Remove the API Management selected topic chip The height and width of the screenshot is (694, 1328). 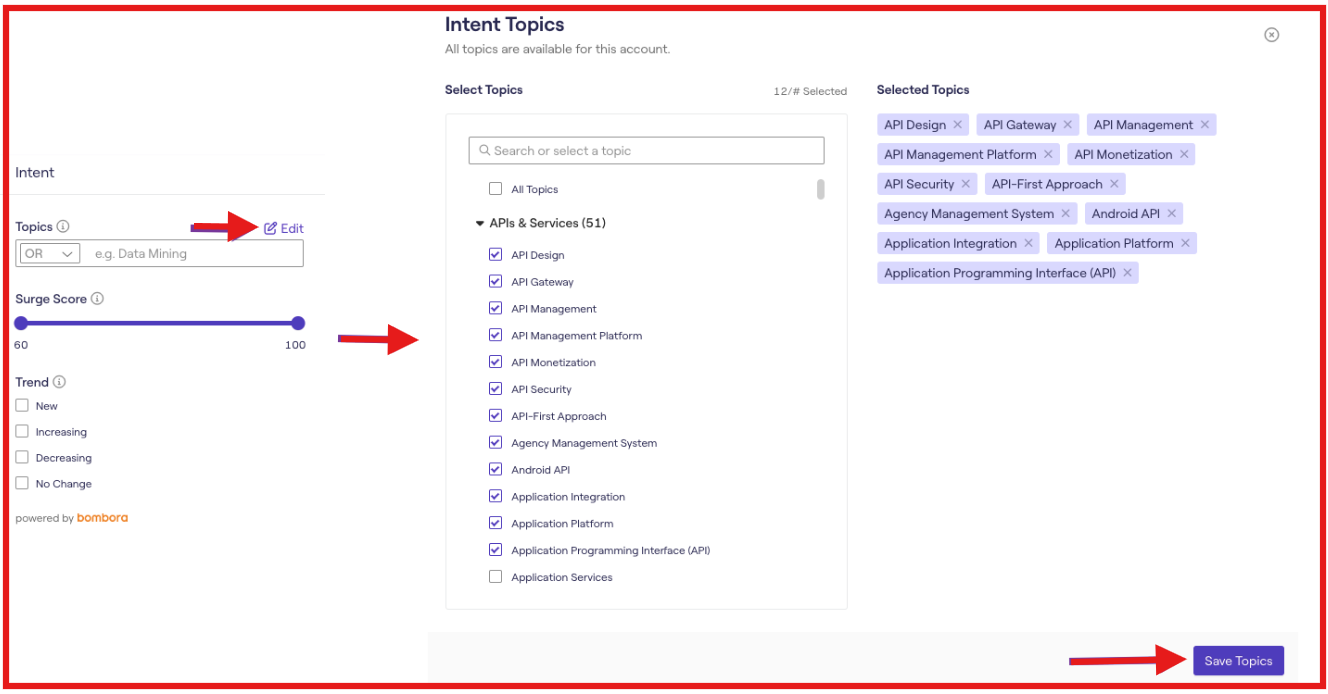pyautogui.click(x=1205, y=125)
